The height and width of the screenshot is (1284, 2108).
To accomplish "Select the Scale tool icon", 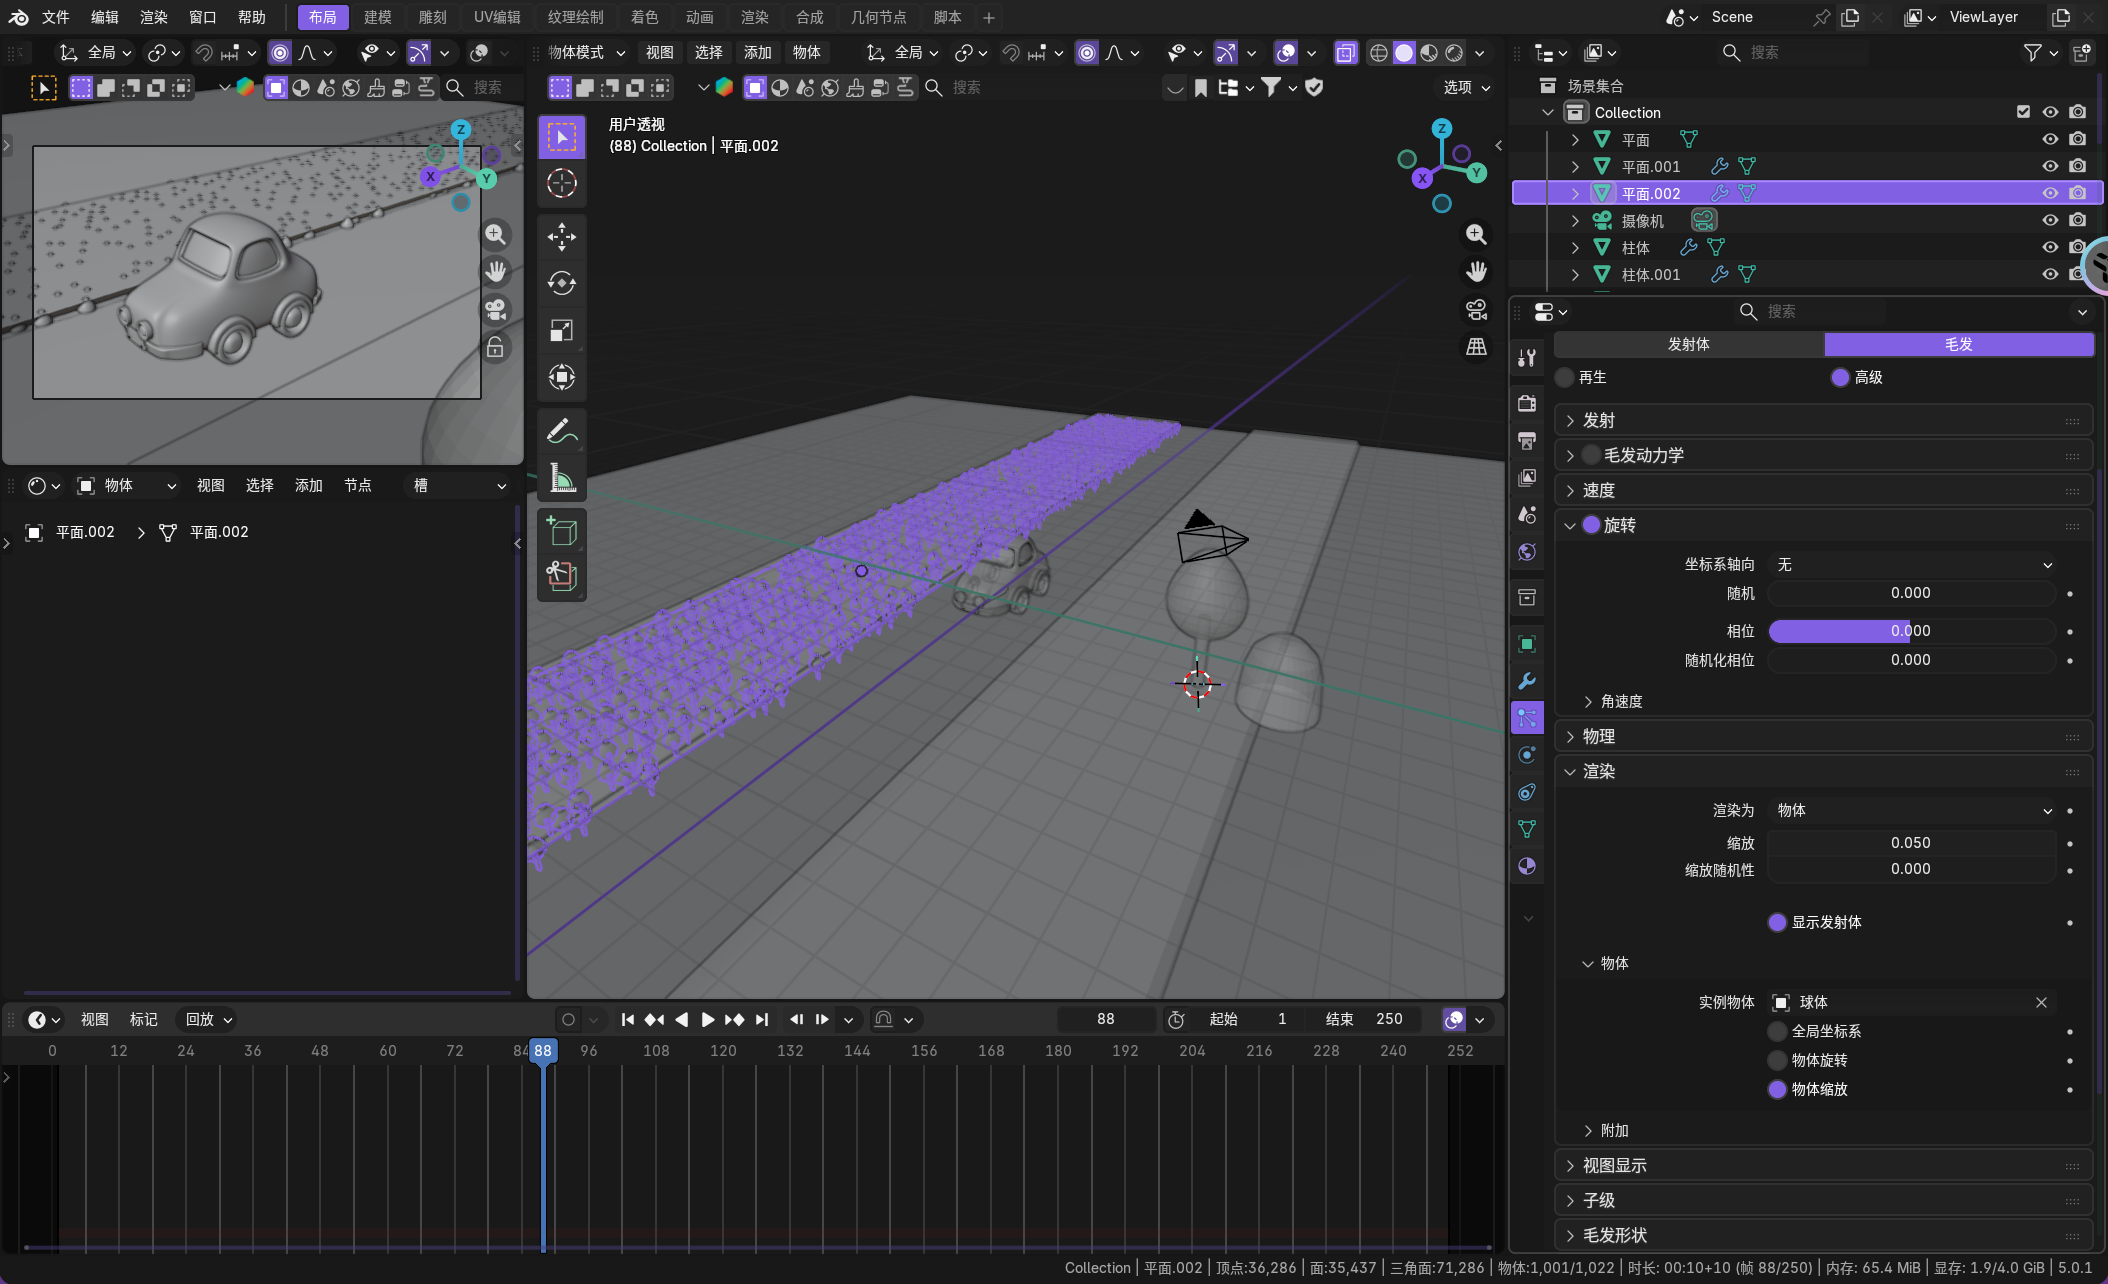I will (561, 331).
